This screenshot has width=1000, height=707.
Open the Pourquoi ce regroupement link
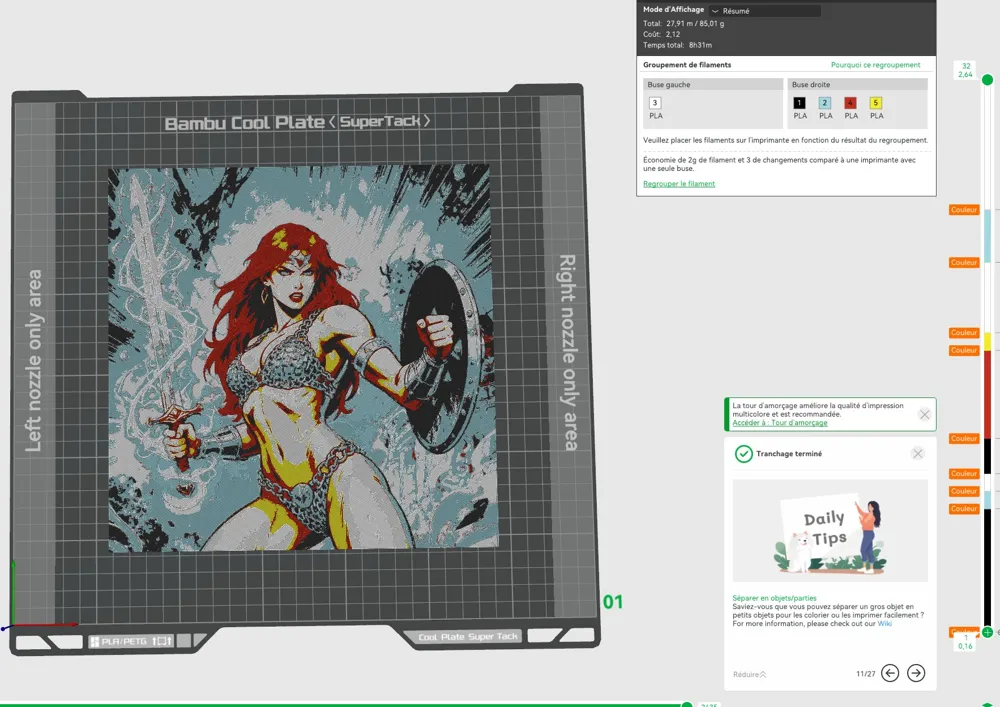[875, 65]
